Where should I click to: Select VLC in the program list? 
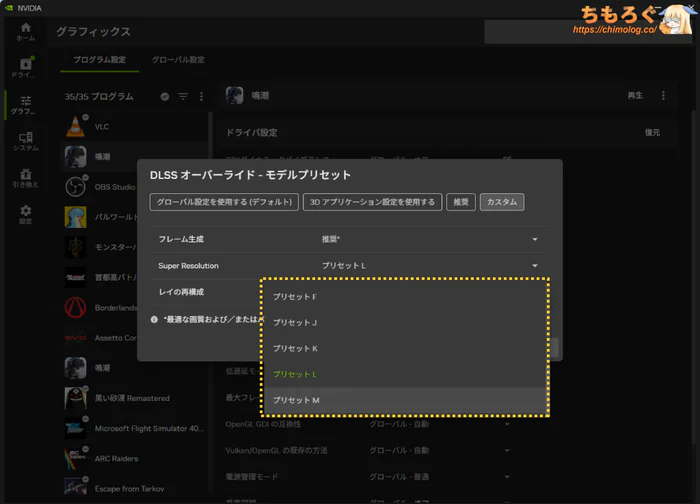click(x=101, y=127)
